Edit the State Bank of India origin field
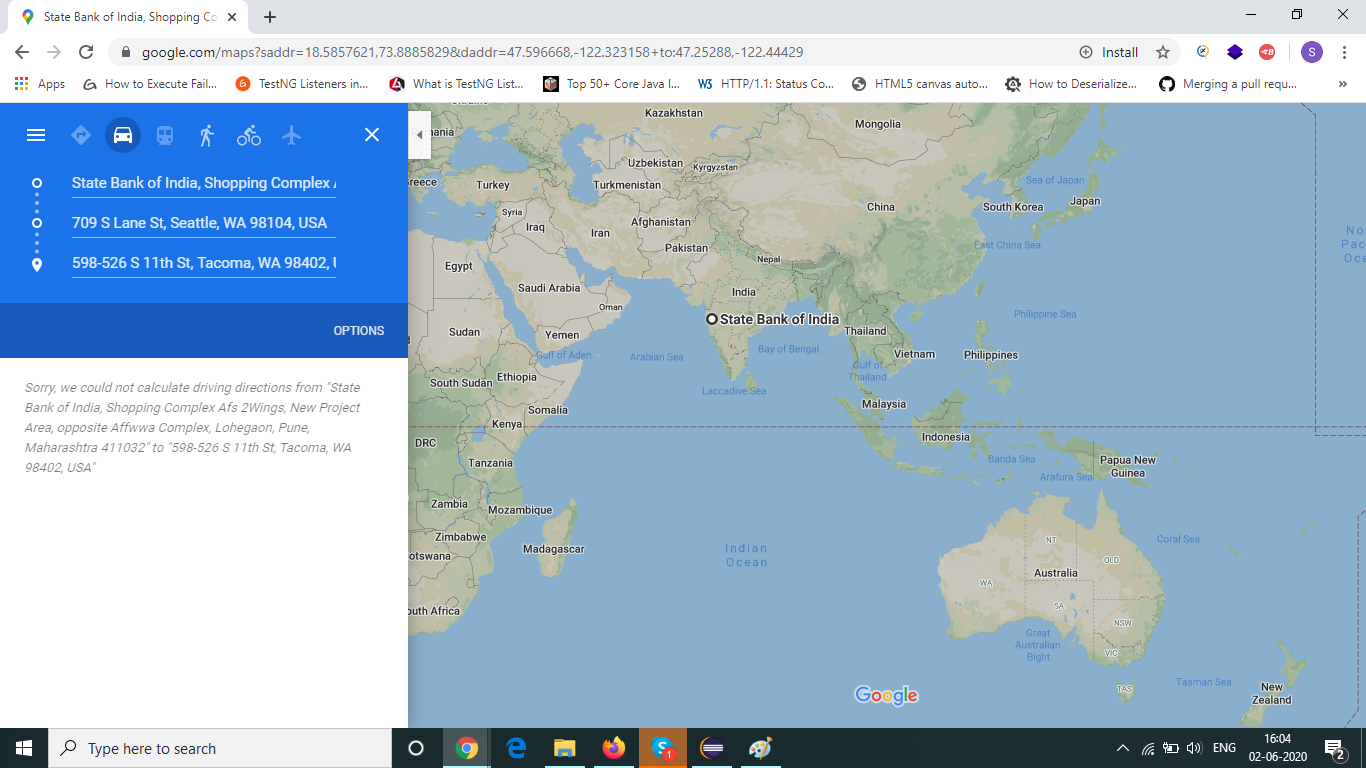Screen dimensions: 1366x768 (204, 183)
